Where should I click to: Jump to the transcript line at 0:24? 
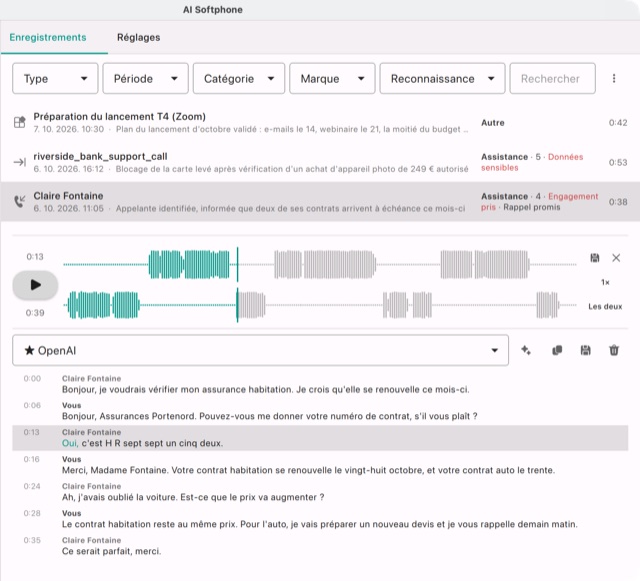coord(320,492)
